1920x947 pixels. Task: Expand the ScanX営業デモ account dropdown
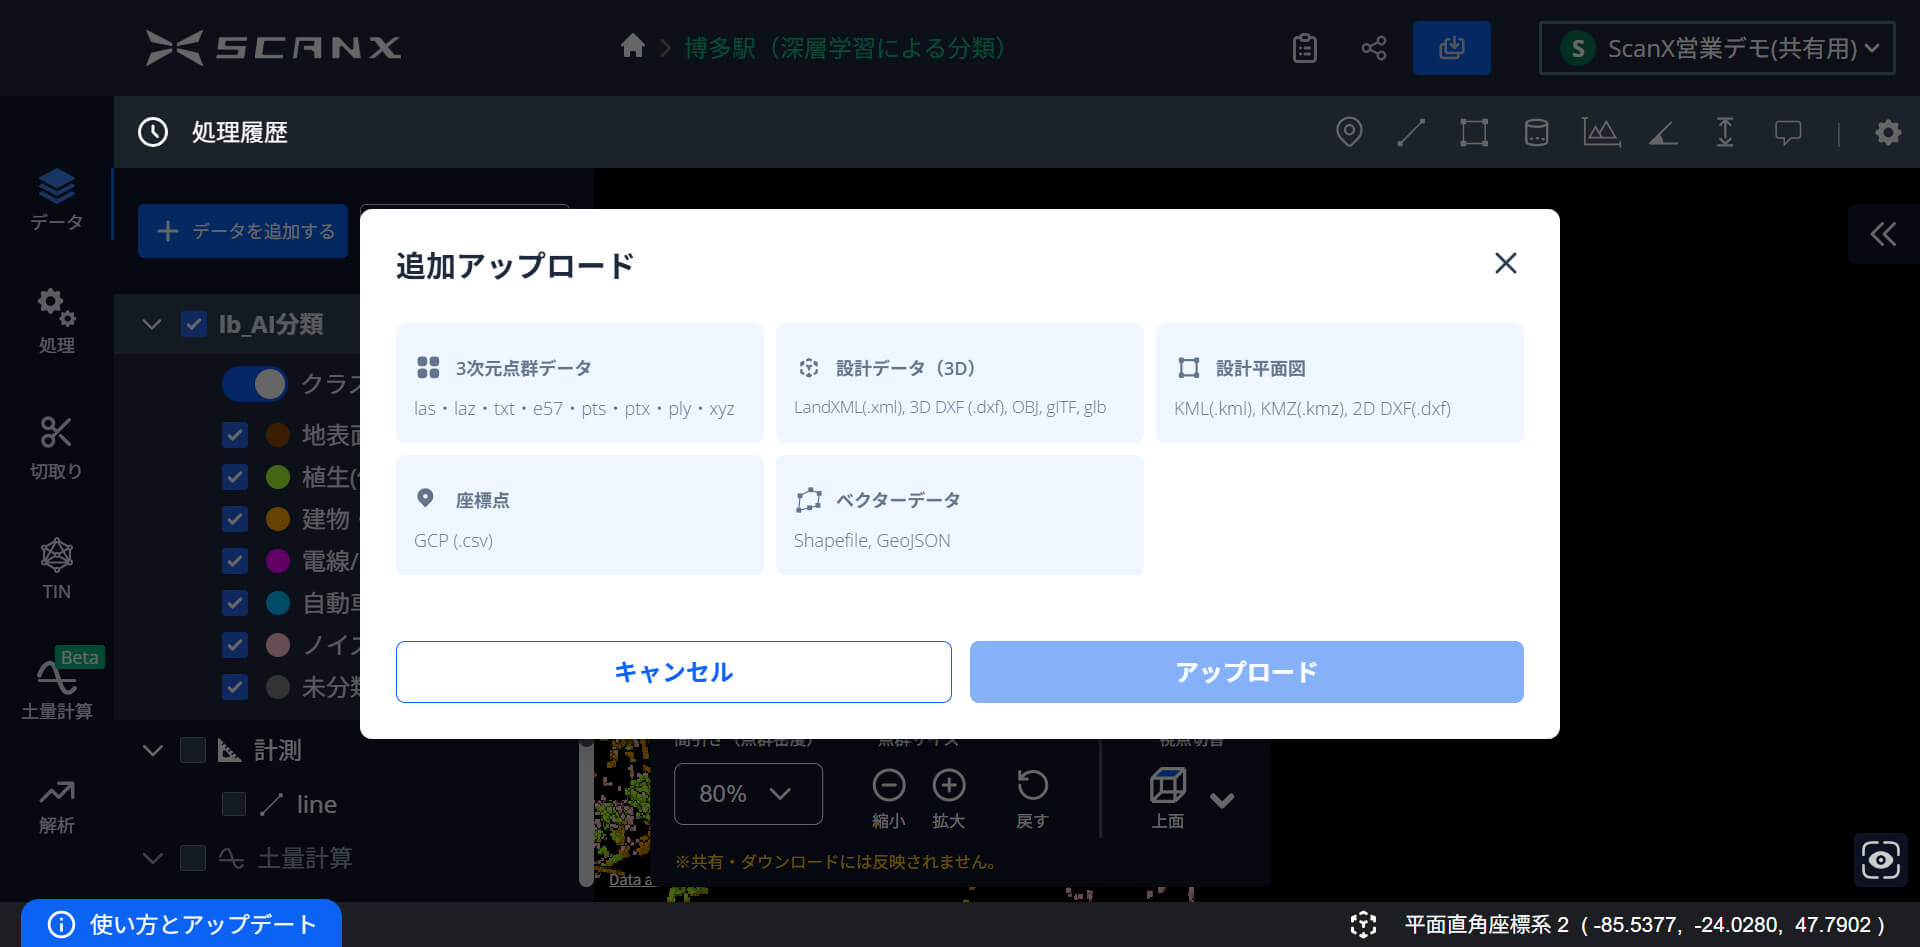tap(1716, 48)
